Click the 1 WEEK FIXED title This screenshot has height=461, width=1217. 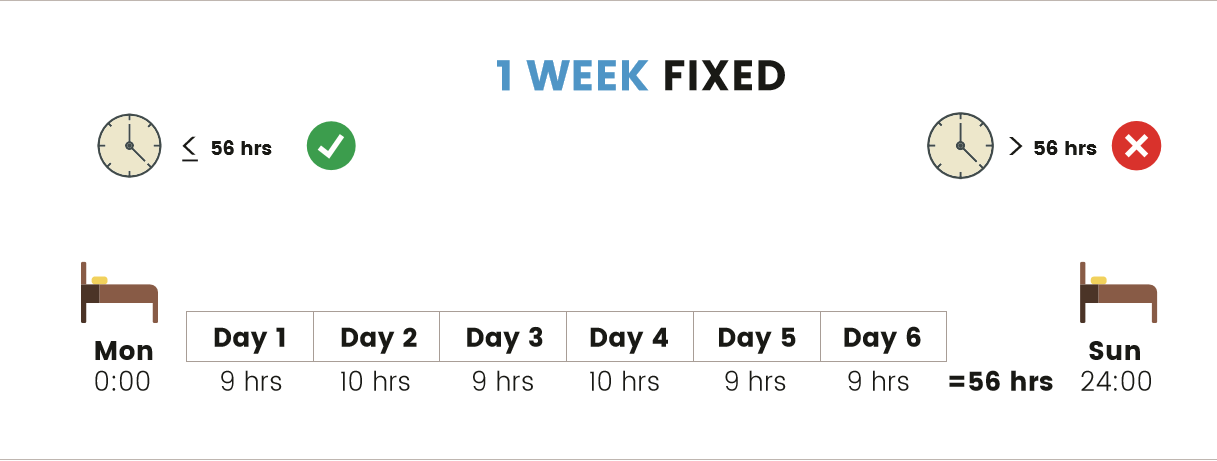(641, 76)
